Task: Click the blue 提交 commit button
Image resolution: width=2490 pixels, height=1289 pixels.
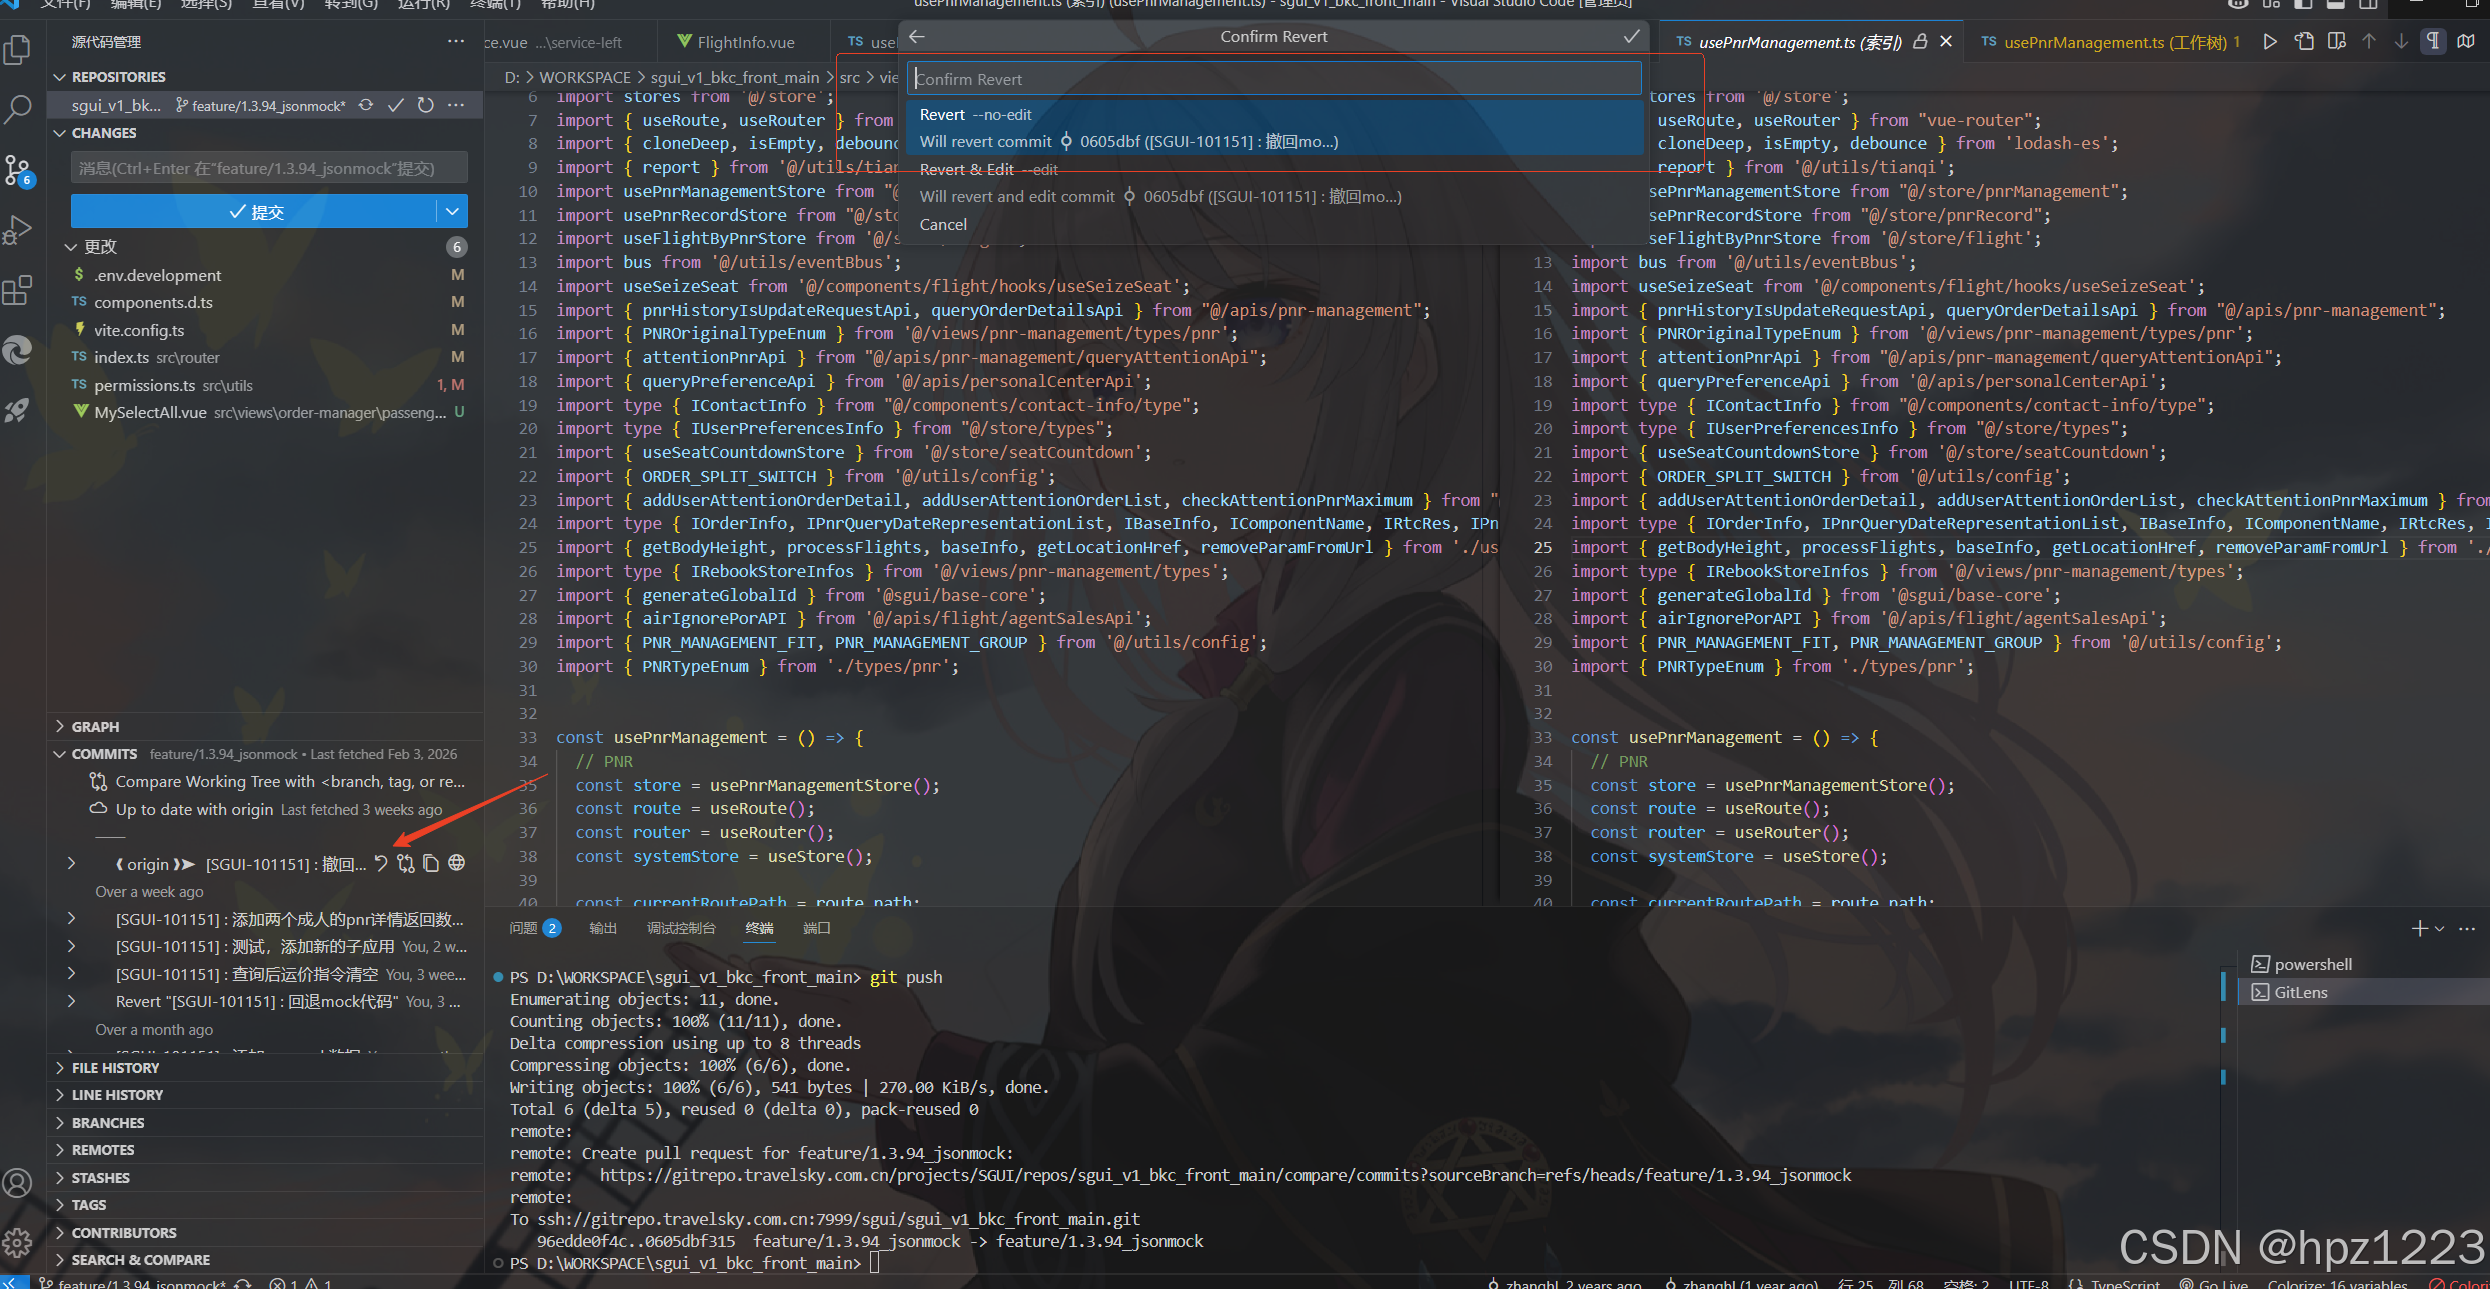Action: (254, 211)
